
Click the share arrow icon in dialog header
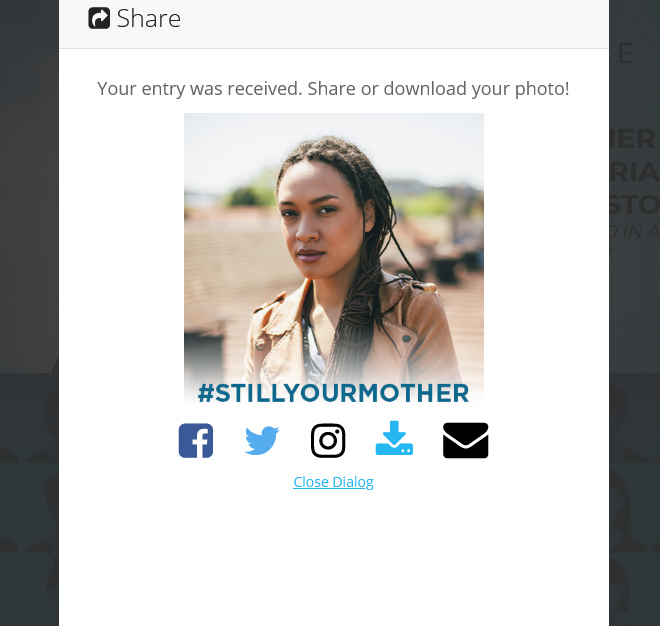click(99, 18)
